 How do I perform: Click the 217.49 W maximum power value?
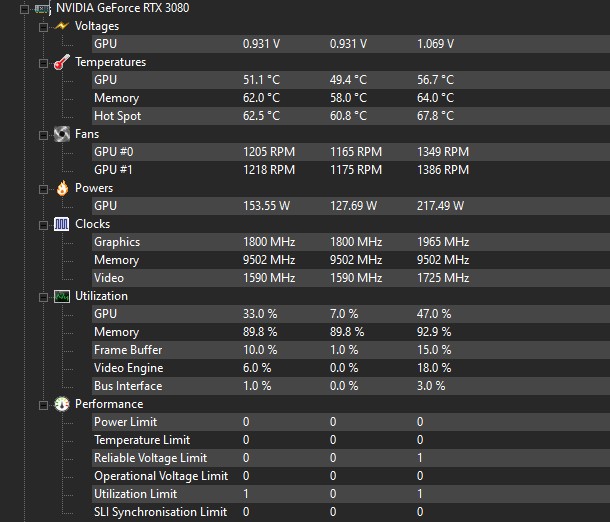coord(440,206)
